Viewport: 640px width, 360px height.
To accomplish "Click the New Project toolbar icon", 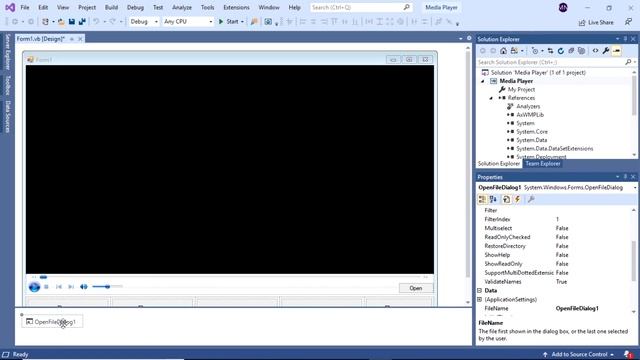I will point(45,22).
